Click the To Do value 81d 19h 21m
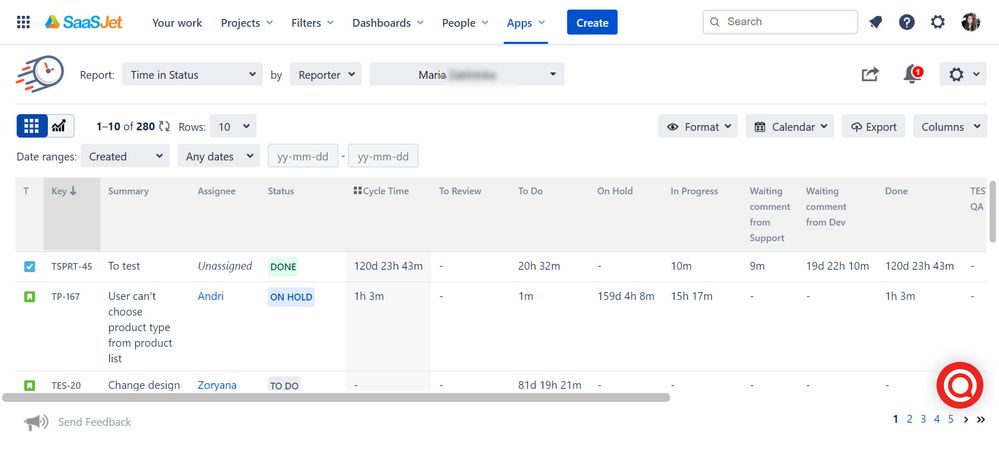 pyautogui.click(x=549, y=385)
